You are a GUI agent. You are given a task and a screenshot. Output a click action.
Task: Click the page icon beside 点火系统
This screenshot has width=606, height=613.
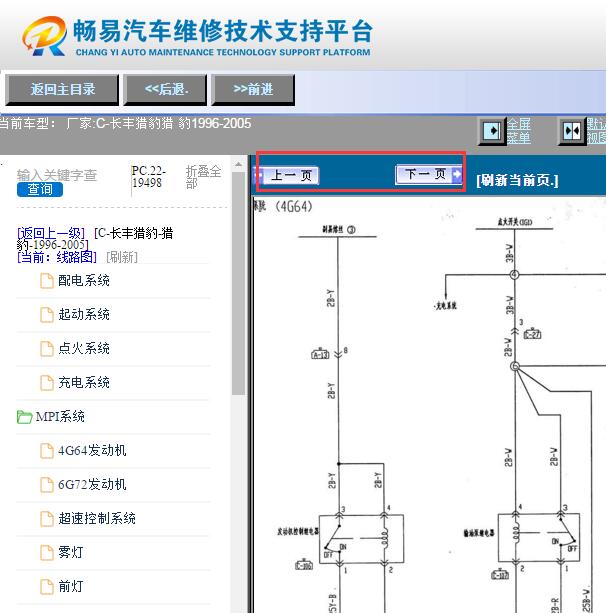[x=47, y=349]
